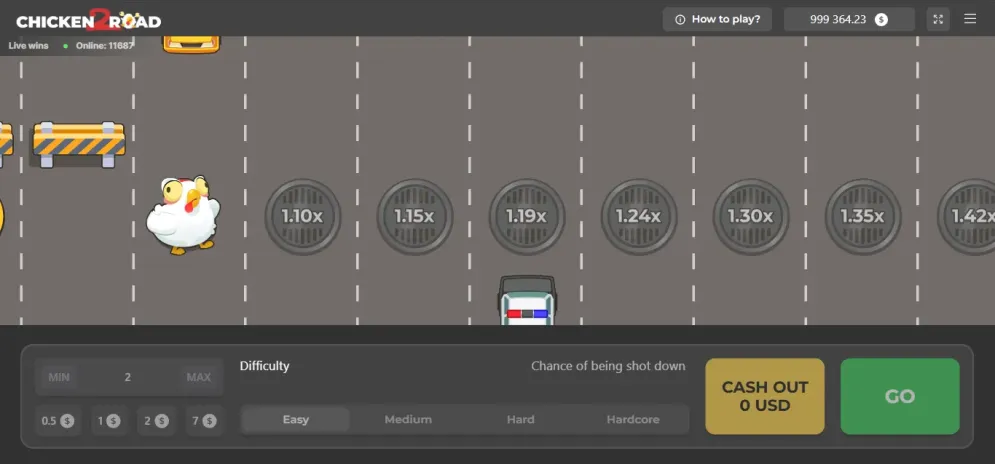Click the Chance of being shot down text
The height and width of the screenshot is (464, 995).
(x=608, y=366)
